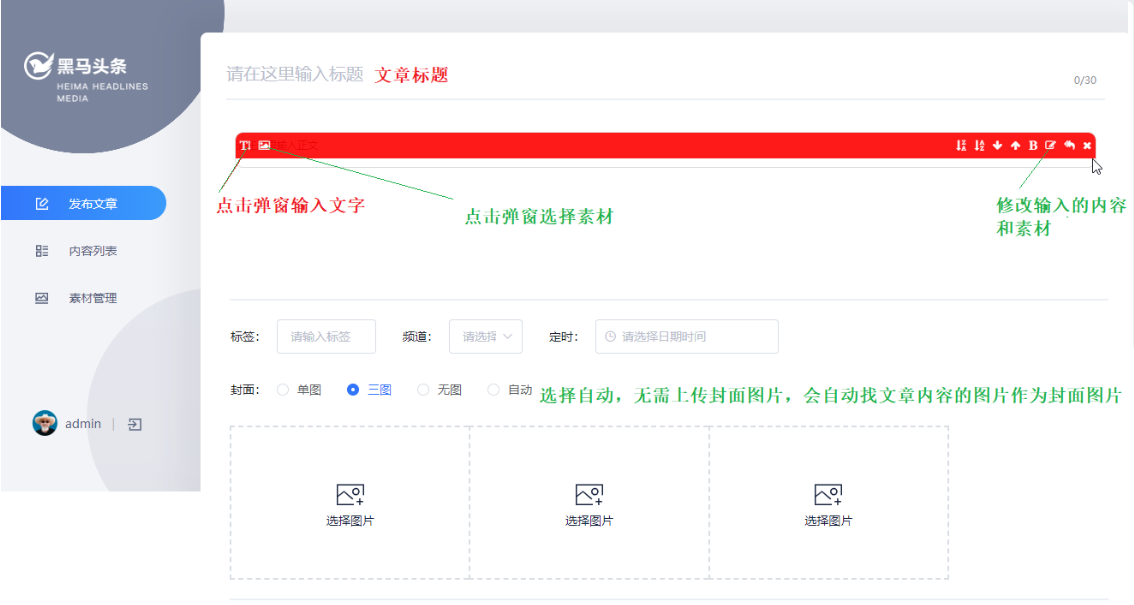The image size is (1134, 605).
Task: Click the logout icon next to admin
Action: tap(137, 424)
